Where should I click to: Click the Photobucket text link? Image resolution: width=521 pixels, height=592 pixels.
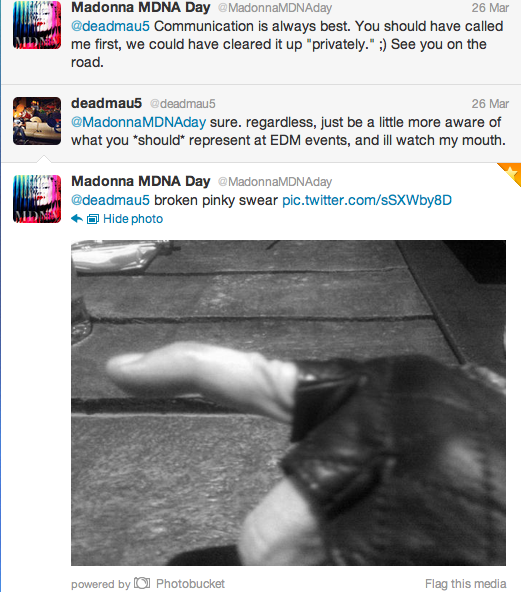(x=190, y=583)
